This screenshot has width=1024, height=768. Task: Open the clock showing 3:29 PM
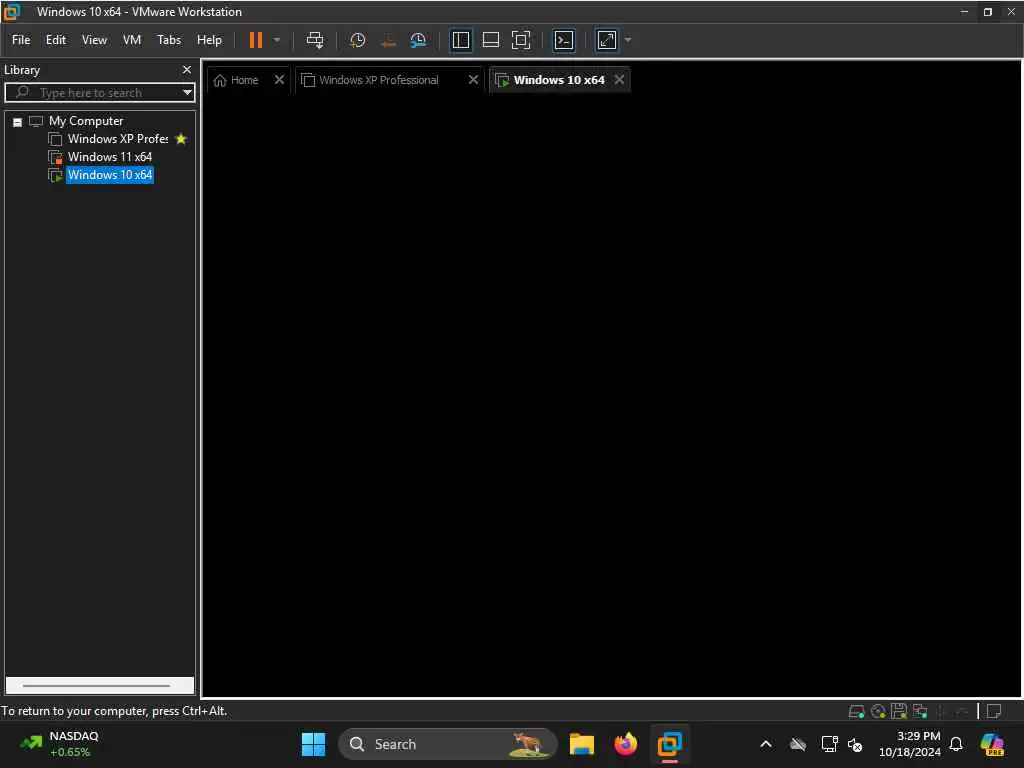(910, 744)
